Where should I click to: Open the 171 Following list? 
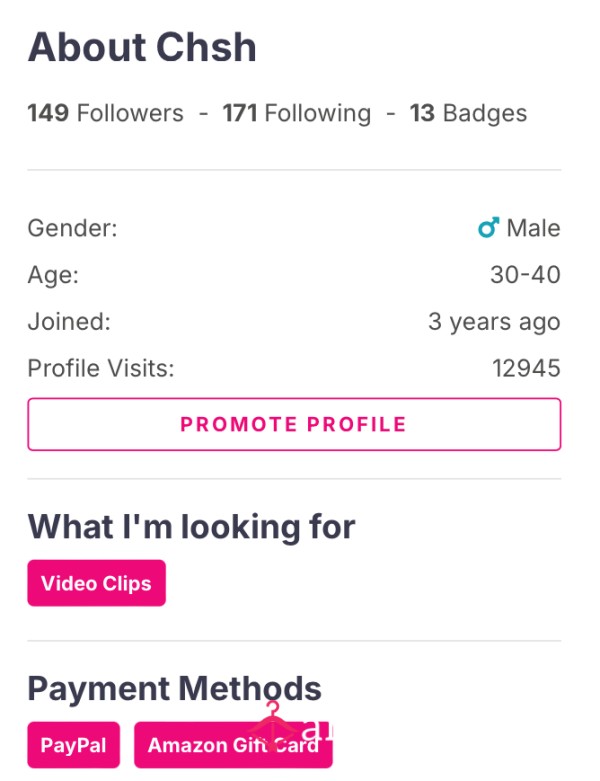point(297,113)
